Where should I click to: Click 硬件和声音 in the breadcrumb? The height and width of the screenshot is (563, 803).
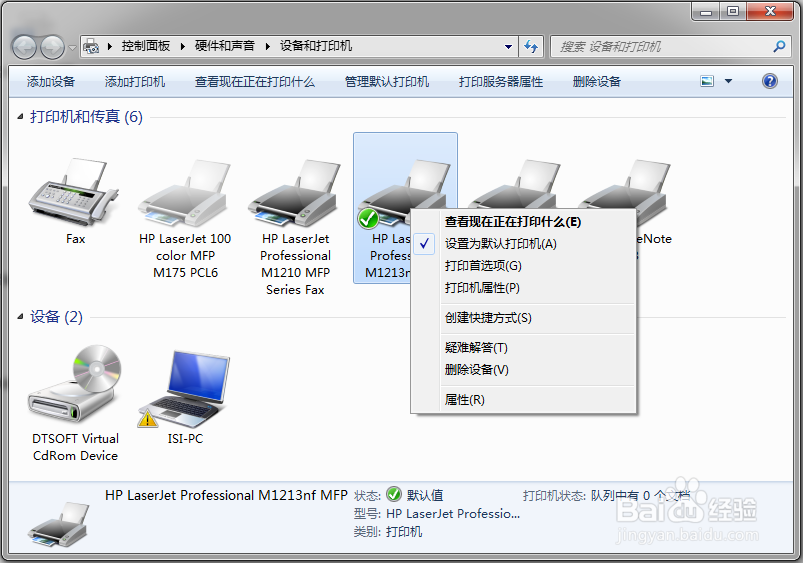click(x=224, y=46)
